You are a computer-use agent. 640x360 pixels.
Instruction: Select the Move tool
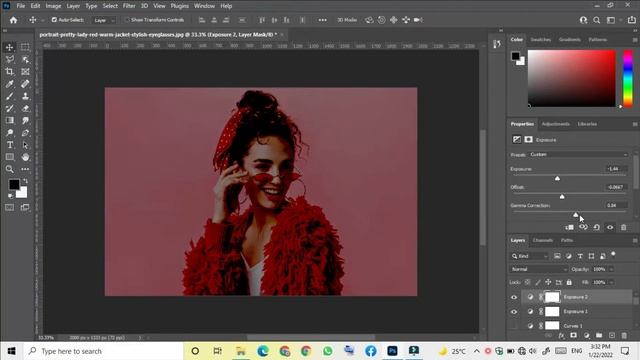(x=9, y=47)
